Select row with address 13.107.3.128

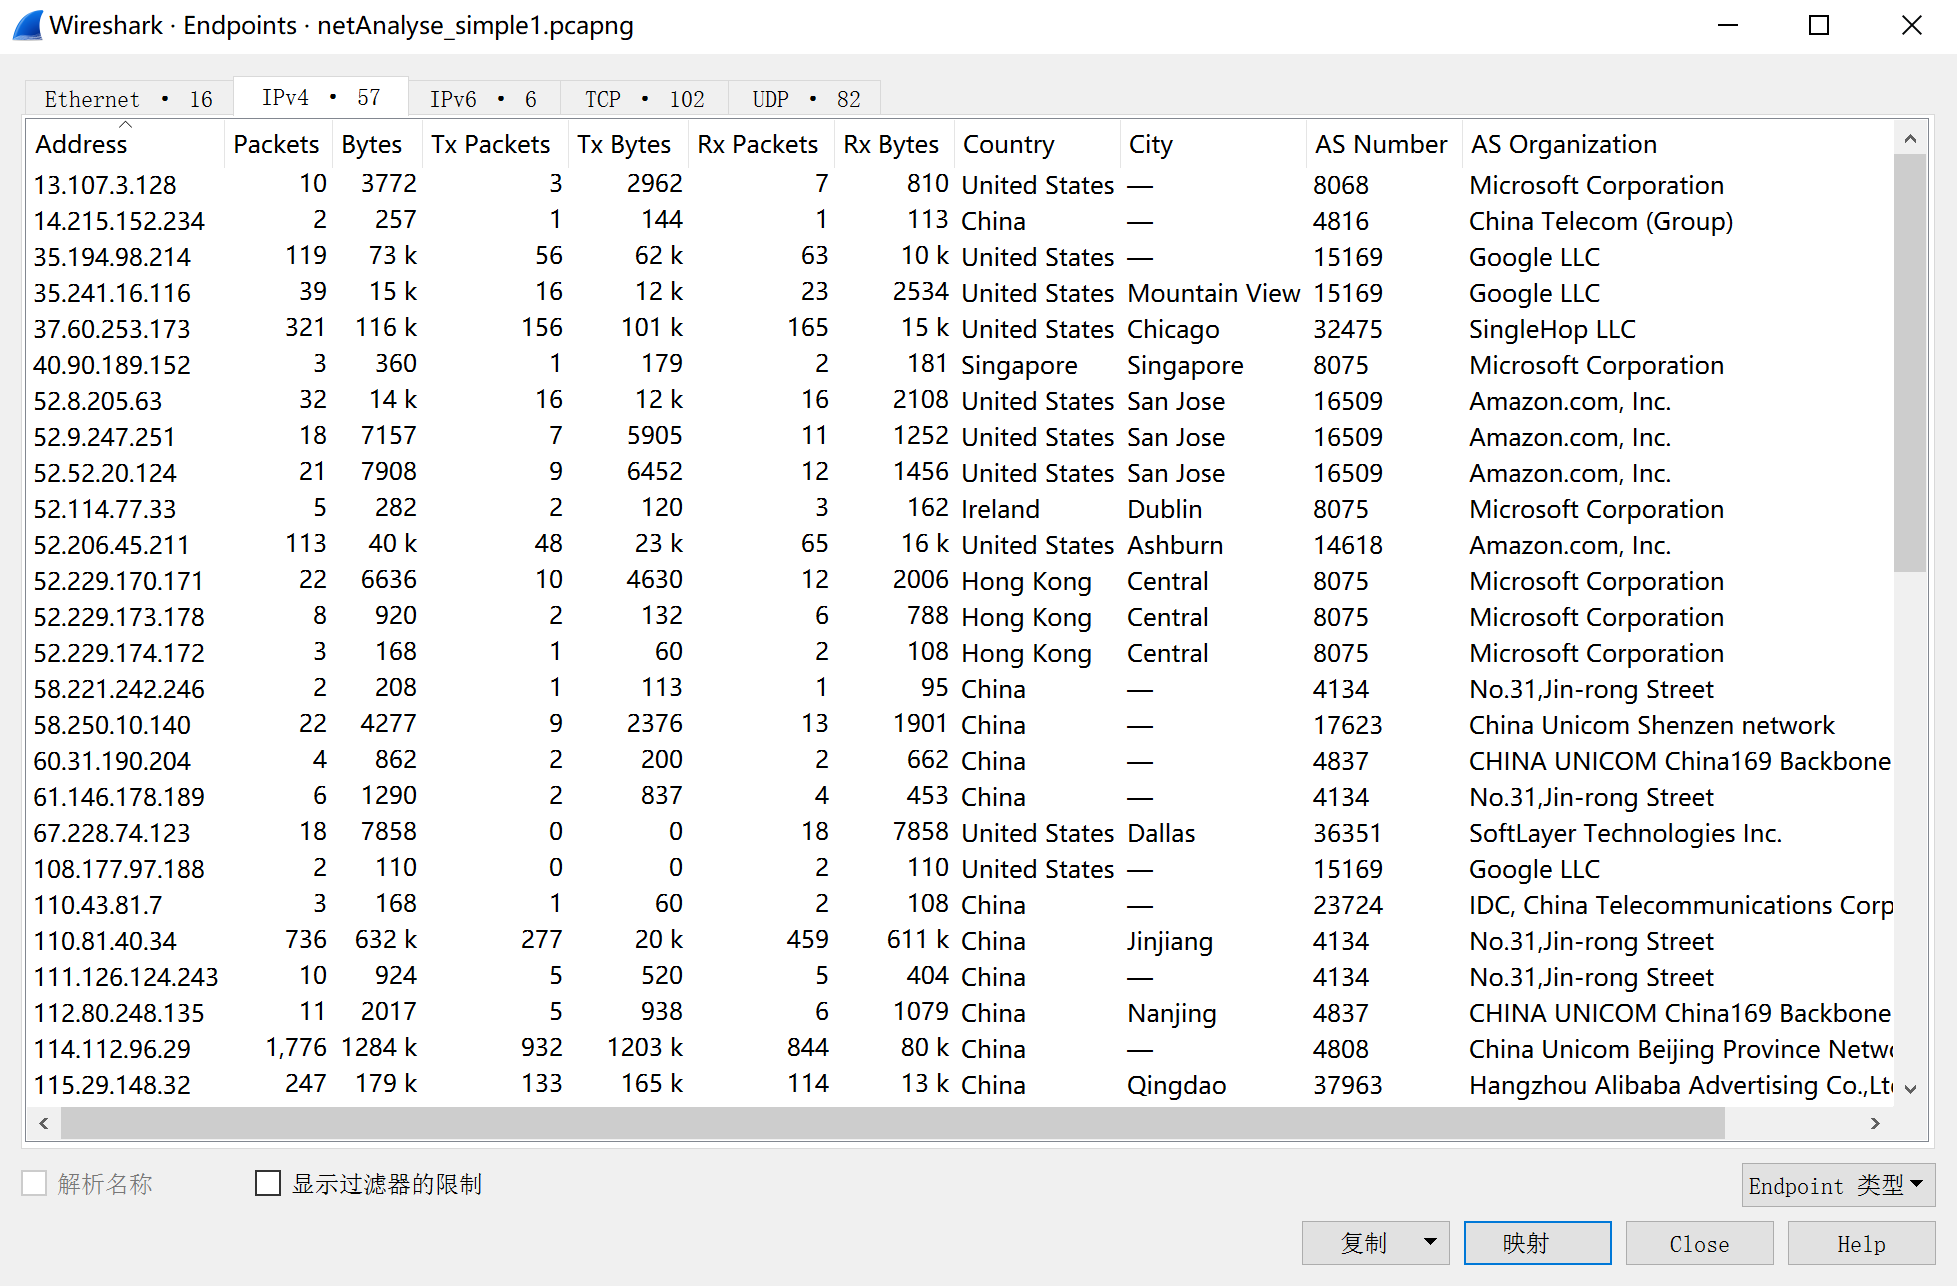(960, 185)
